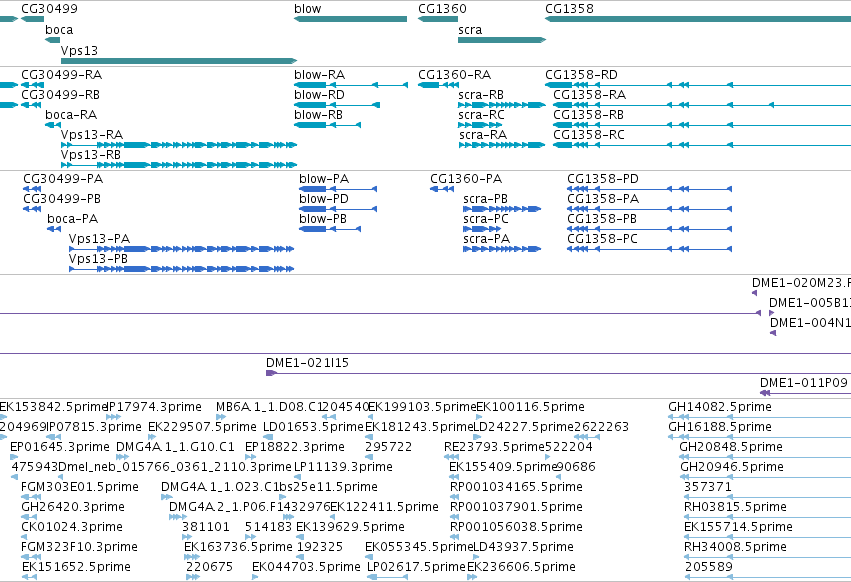Select protein label CG1358-PB
Image resolution: width=851 pixels, height=582 pixels.
pos(602,219)
